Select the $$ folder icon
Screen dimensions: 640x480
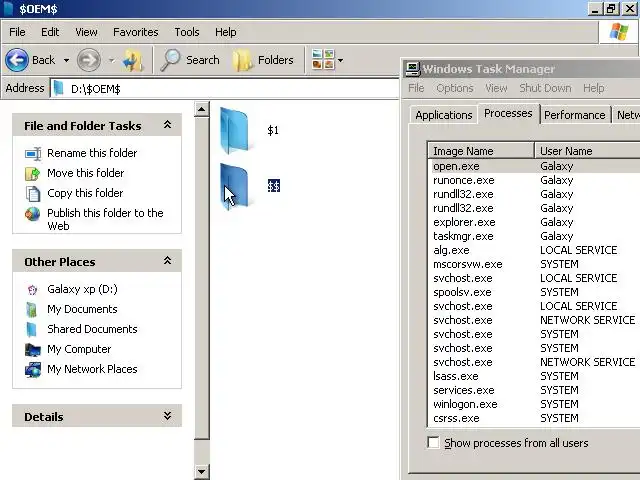click(234, 186)
